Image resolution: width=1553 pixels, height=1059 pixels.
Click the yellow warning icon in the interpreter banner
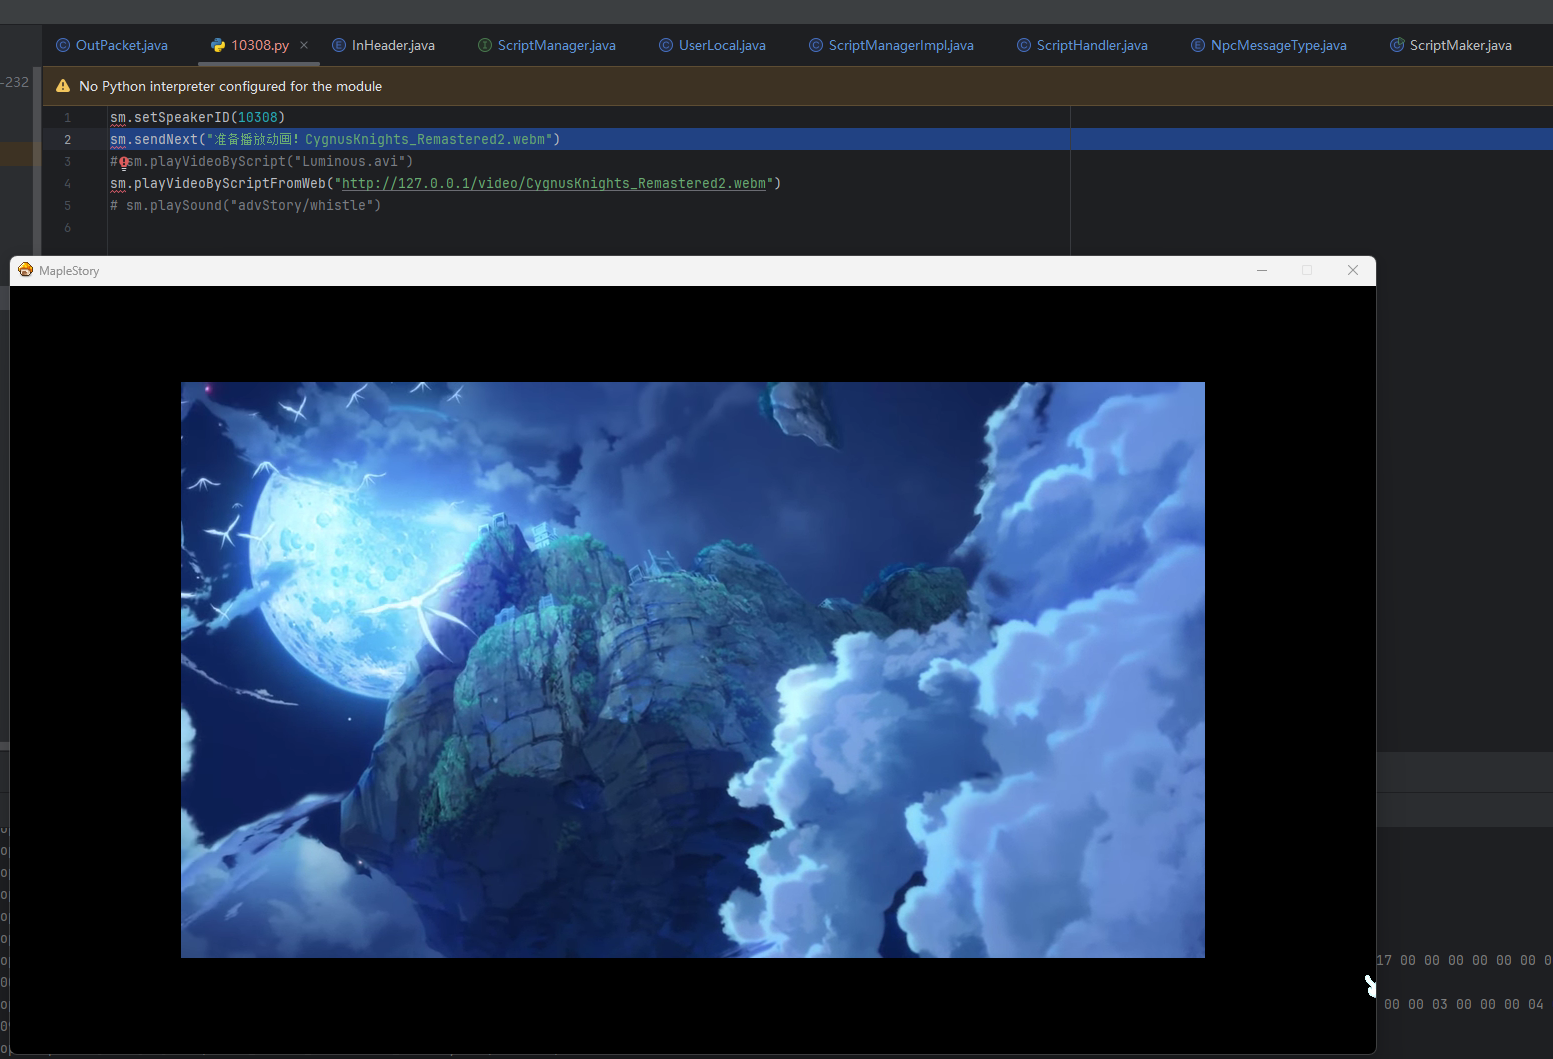click(63, 86)
